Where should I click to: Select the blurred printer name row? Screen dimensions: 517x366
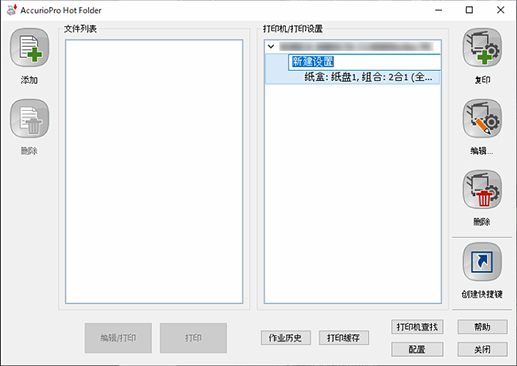point(356,46)
